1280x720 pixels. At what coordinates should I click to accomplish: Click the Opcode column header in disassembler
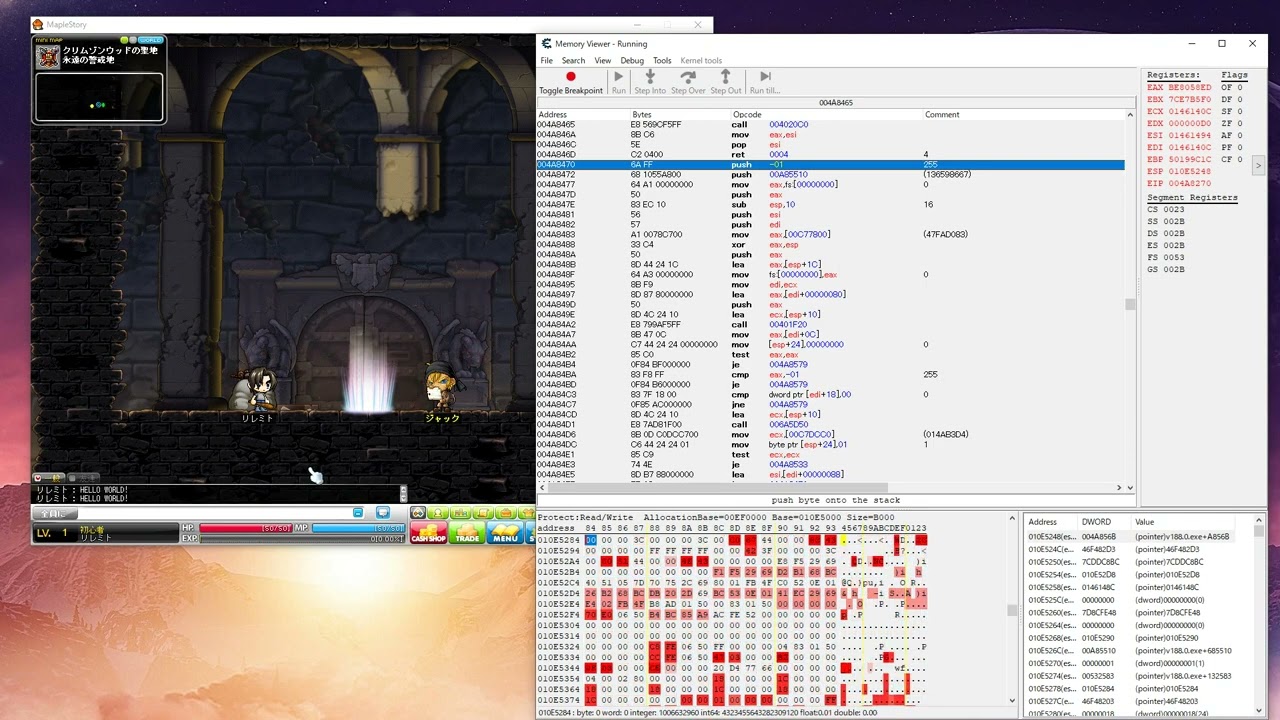click(x=826, y=114)
